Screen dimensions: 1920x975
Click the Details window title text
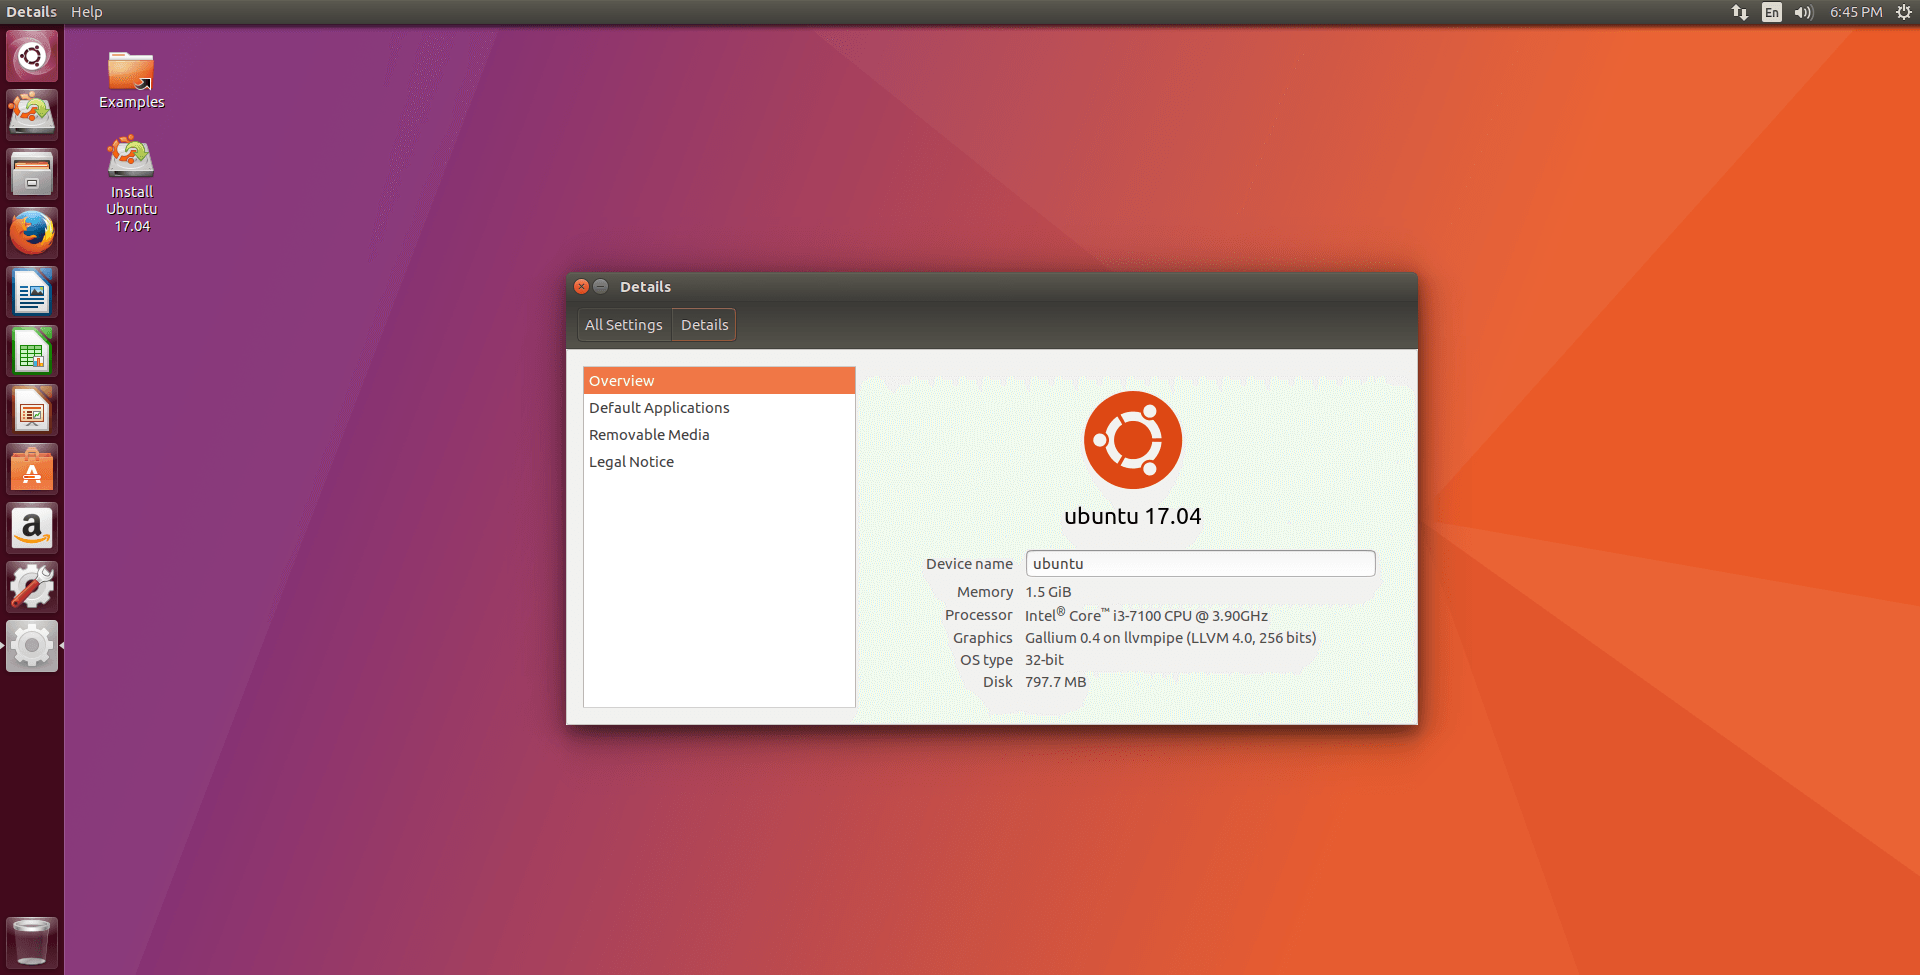[645, 287]
